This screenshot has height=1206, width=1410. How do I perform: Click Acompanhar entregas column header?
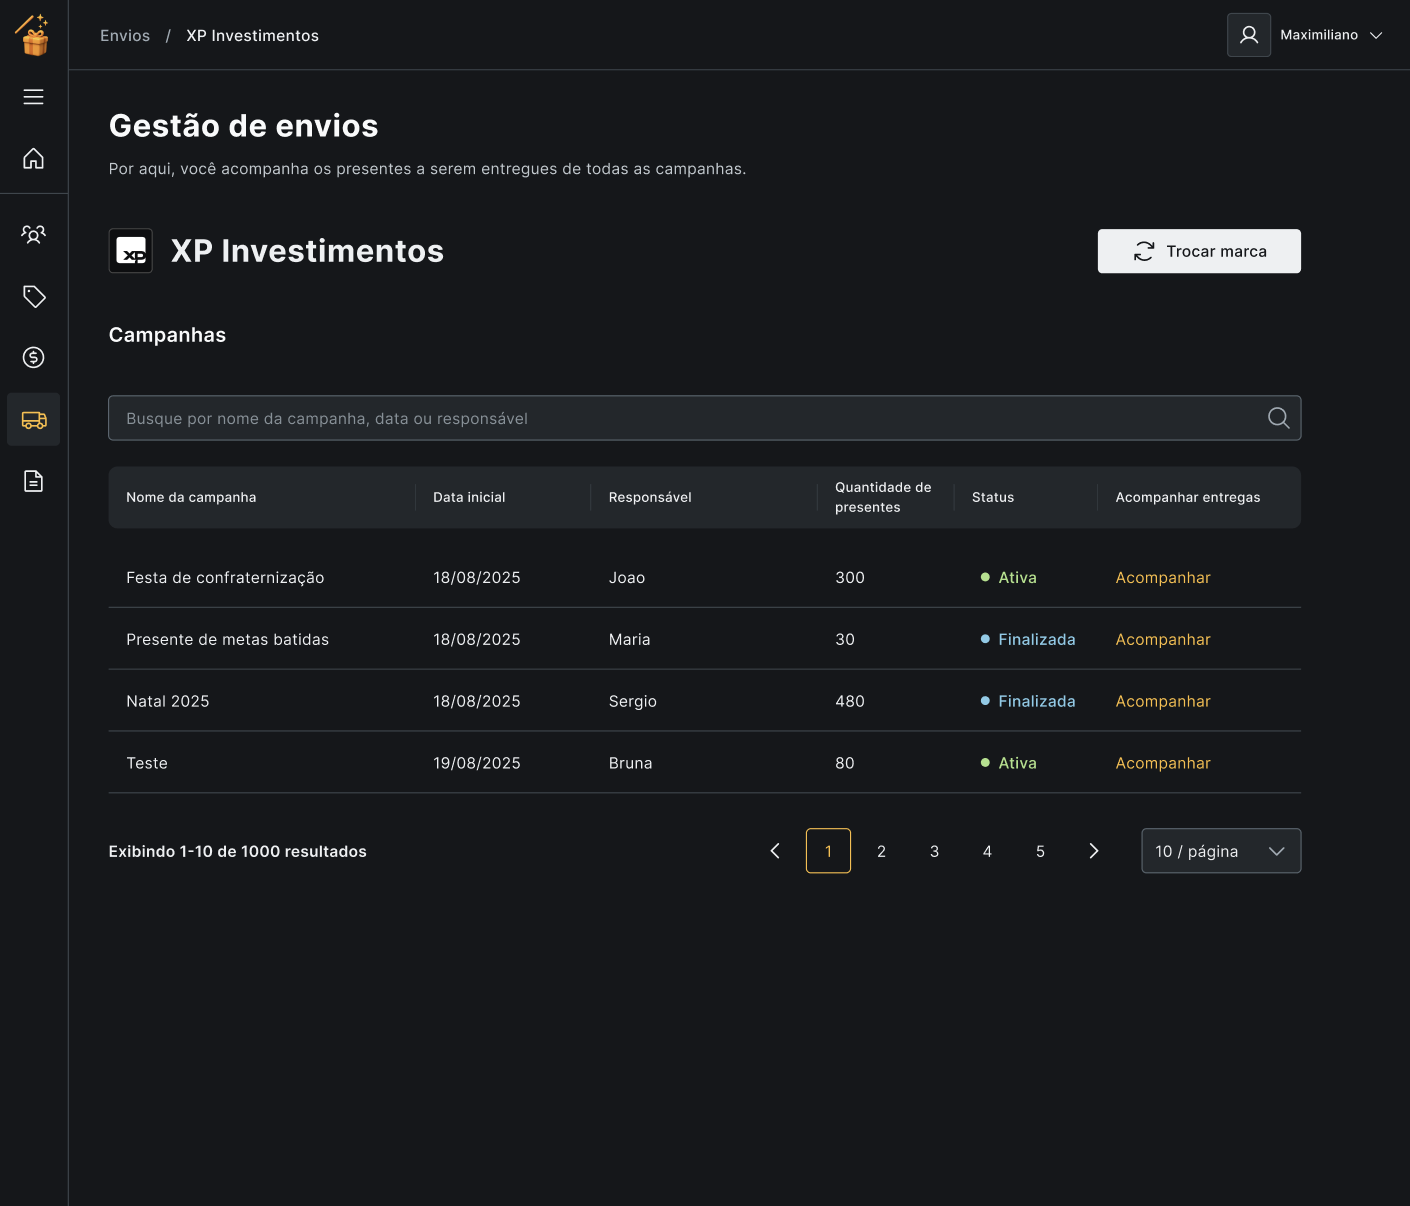1188,497
